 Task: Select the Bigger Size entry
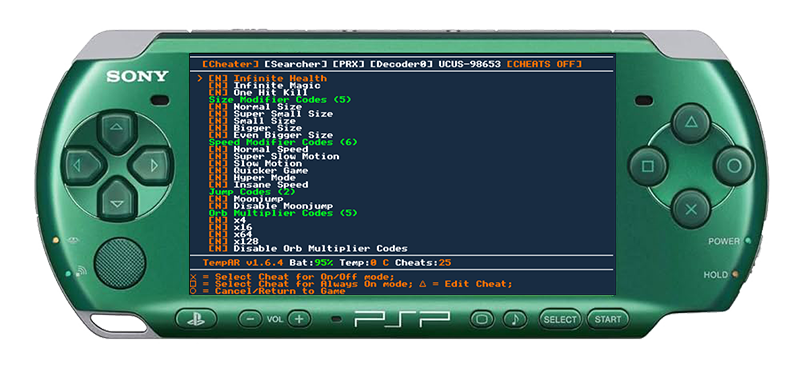point(256,128)
